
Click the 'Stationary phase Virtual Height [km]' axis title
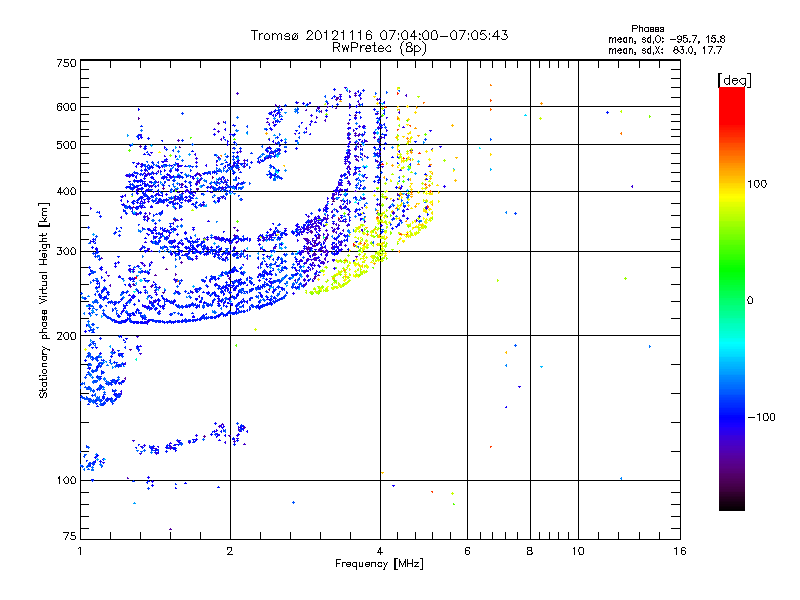click(44, 300)
